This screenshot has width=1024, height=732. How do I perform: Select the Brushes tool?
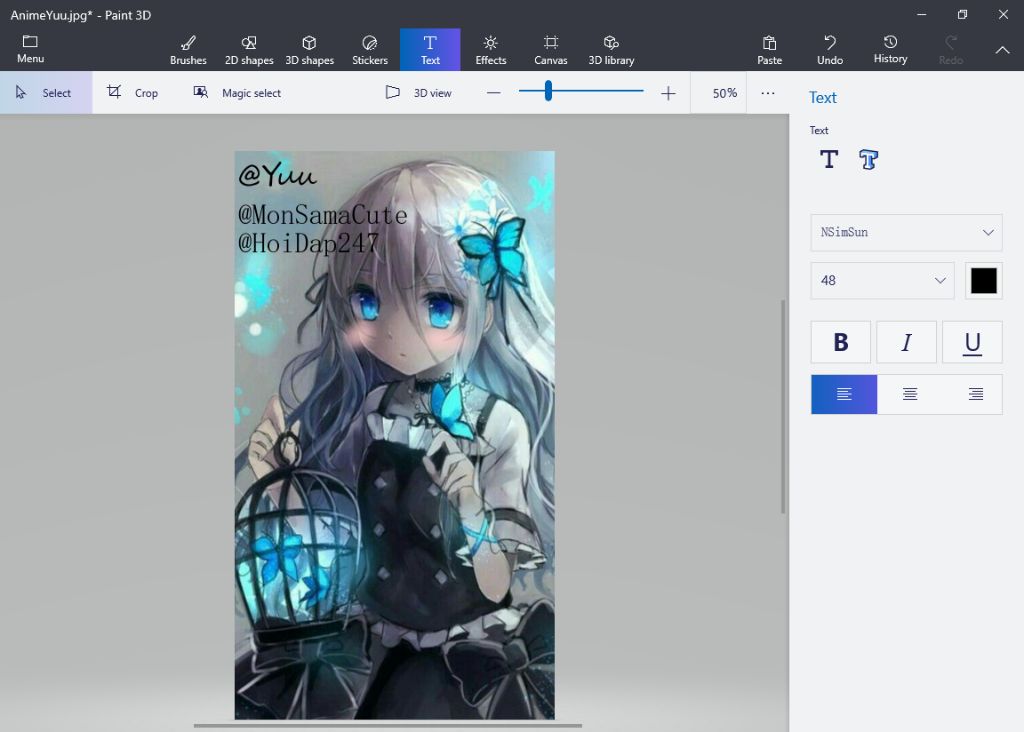[188, 50]
